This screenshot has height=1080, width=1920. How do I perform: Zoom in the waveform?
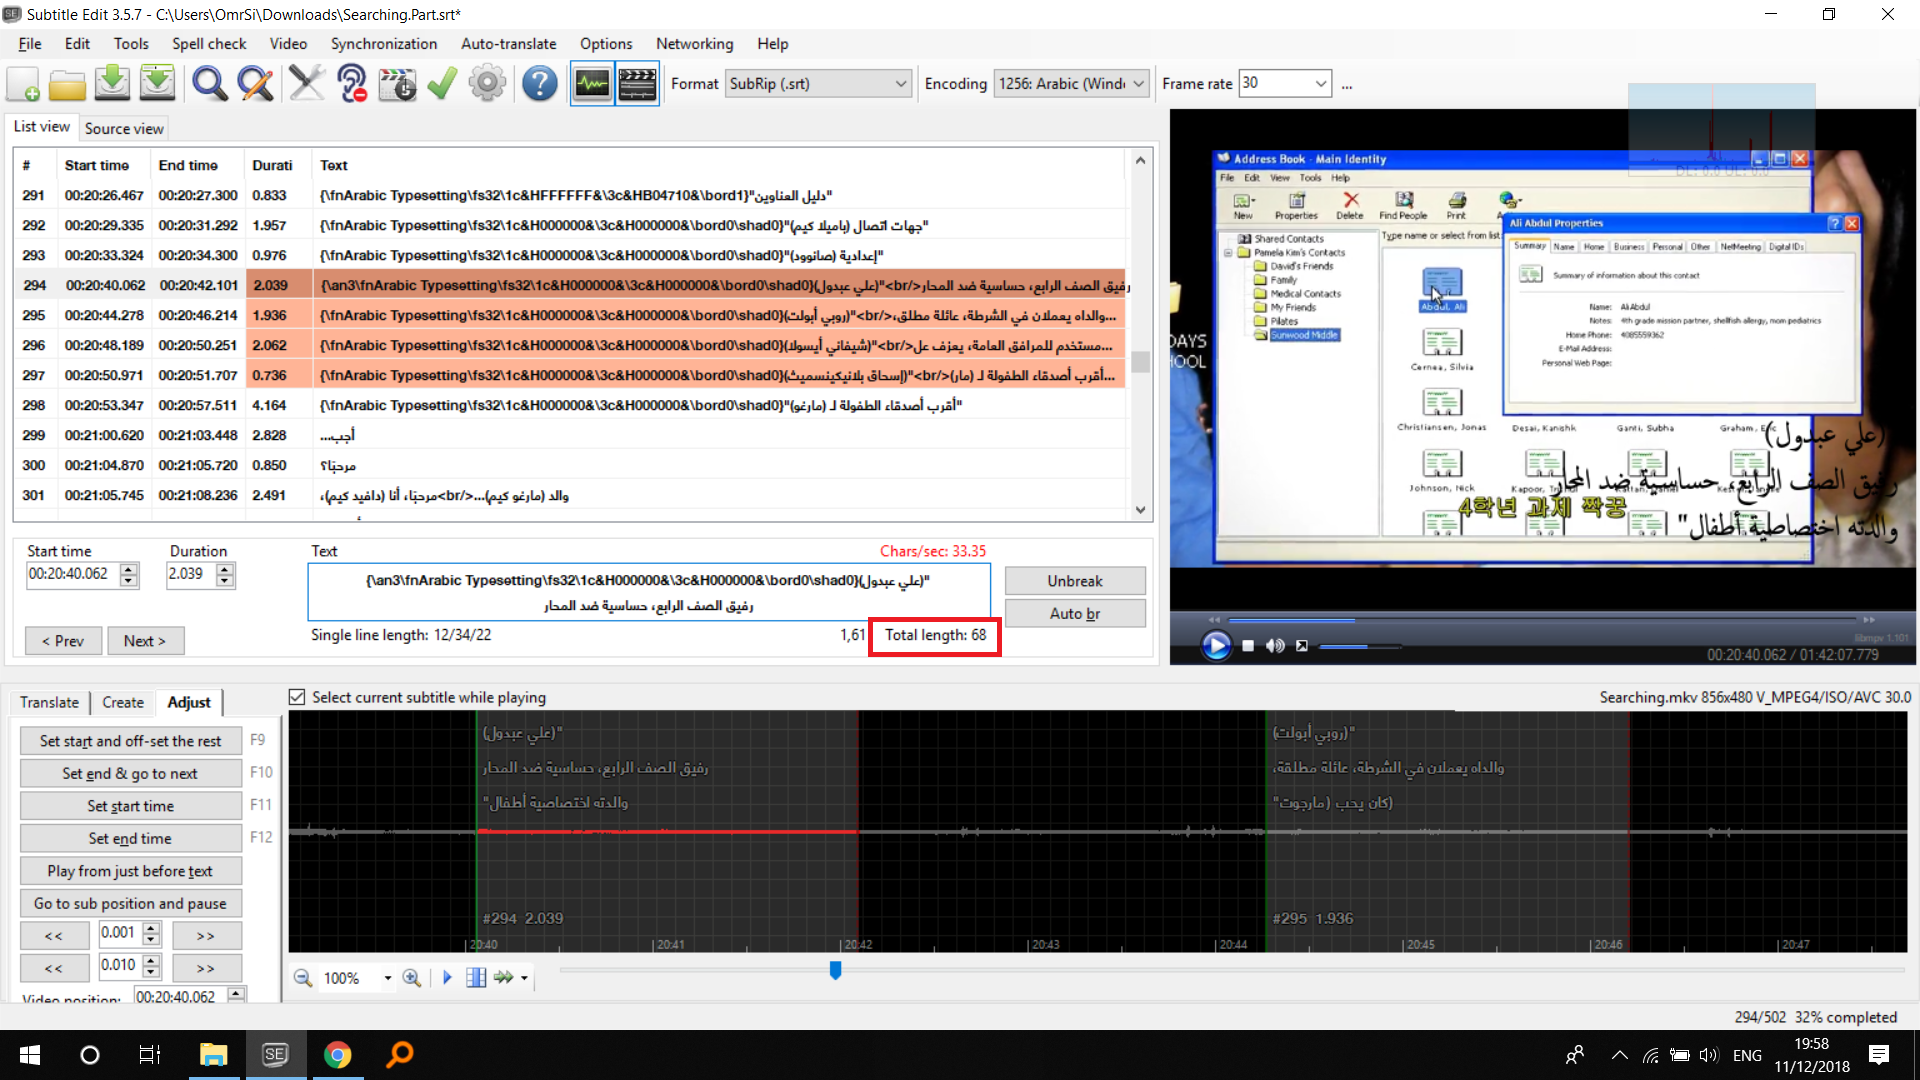411,978
